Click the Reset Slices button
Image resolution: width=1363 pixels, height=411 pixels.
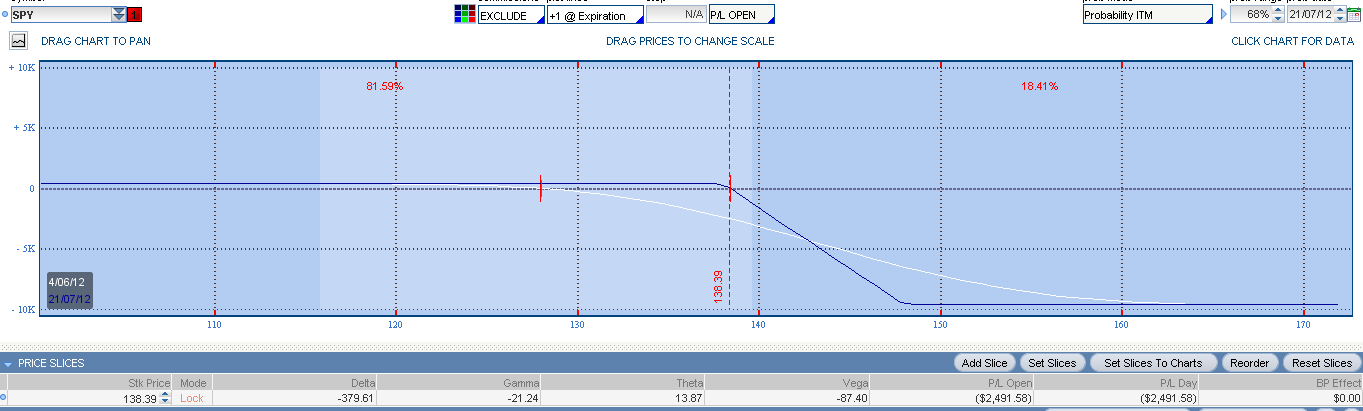click(x=1322, y=363)
